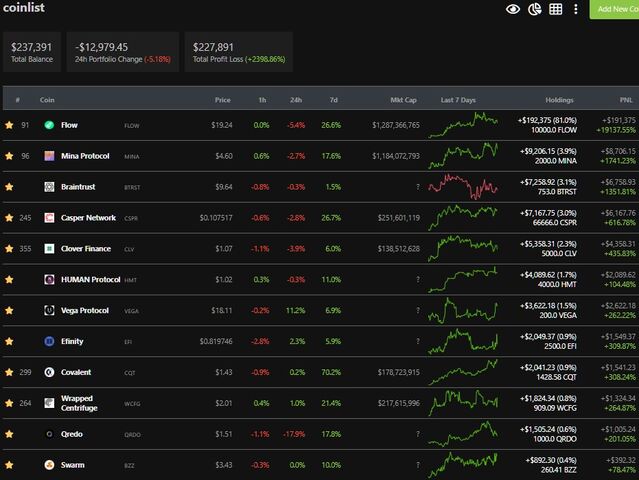Toggle the eye visibility icon in header
The width and height of the screenshot is (639, 480).
click(x=513, y=9)
